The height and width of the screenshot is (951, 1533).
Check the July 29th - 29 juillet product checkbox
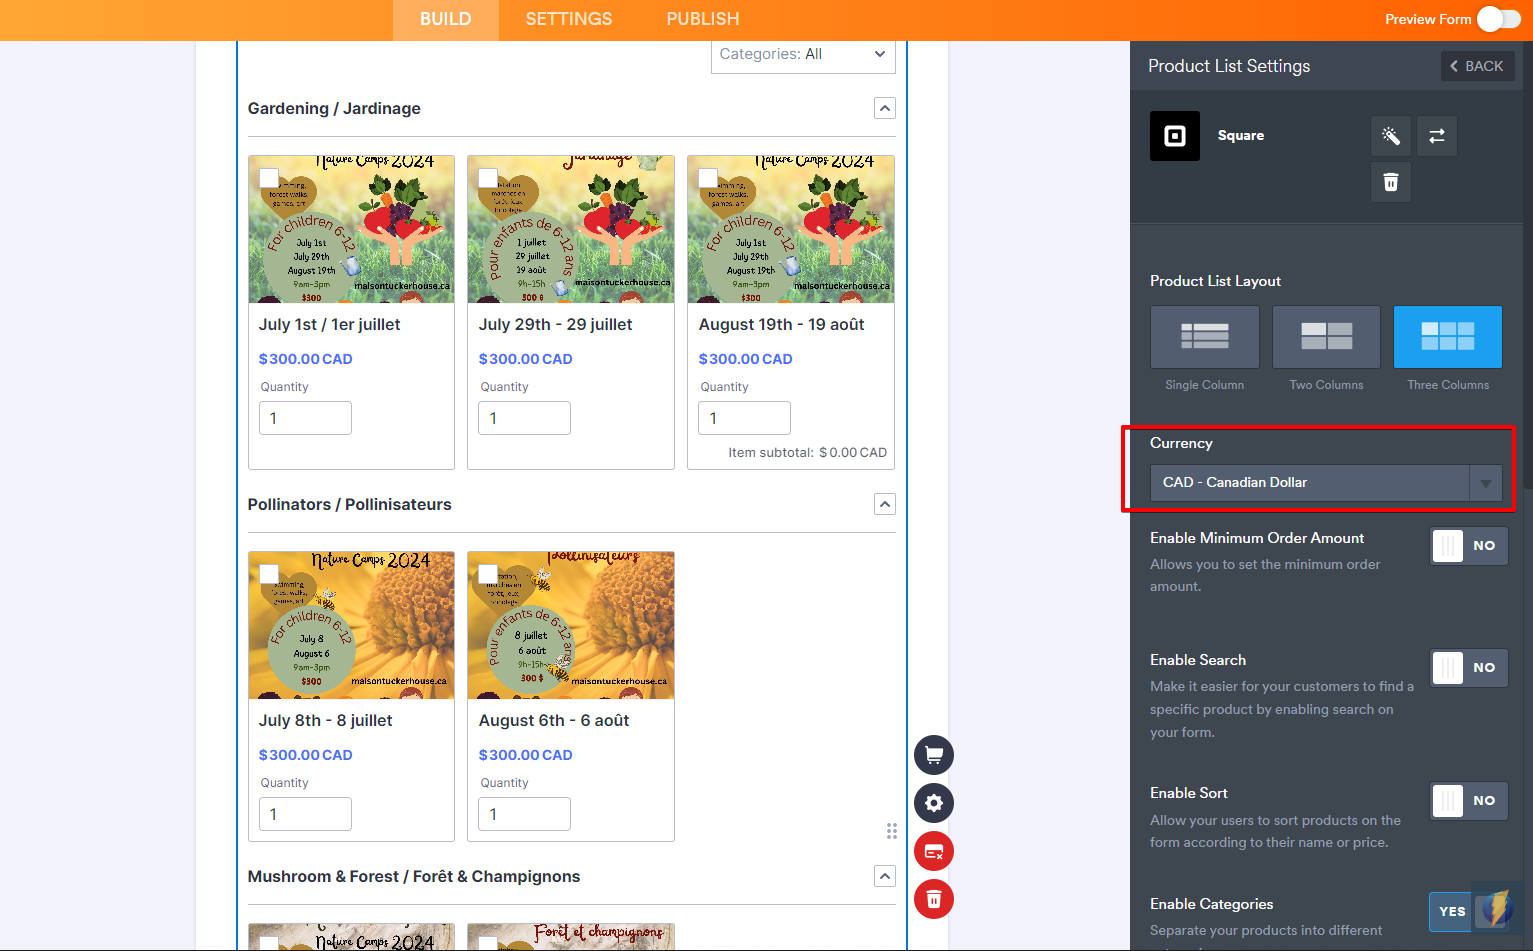point(488,178)
